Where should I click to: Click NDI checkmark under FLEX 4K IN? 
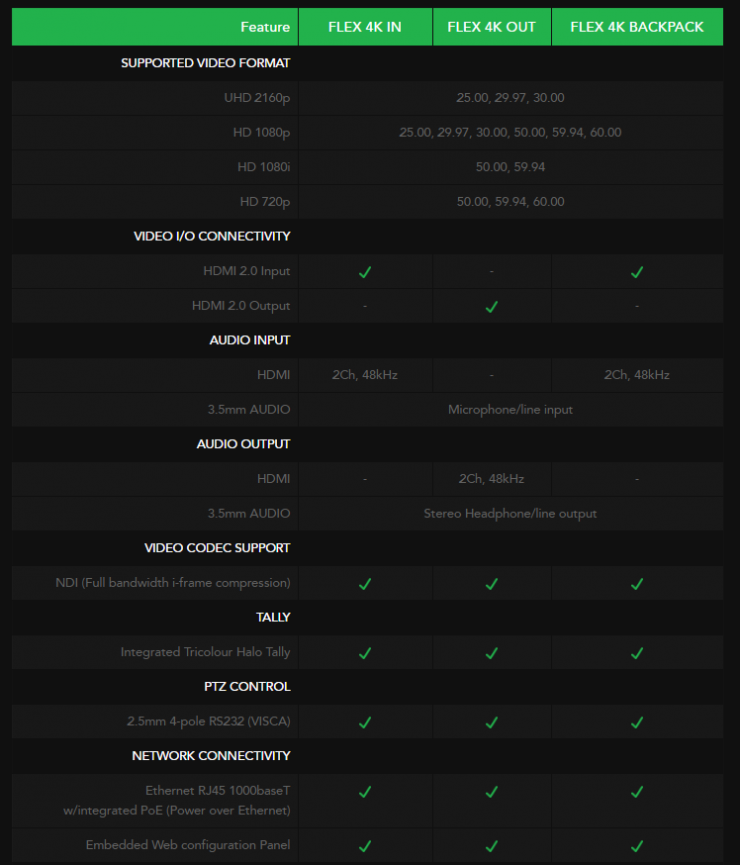[365, 583]
